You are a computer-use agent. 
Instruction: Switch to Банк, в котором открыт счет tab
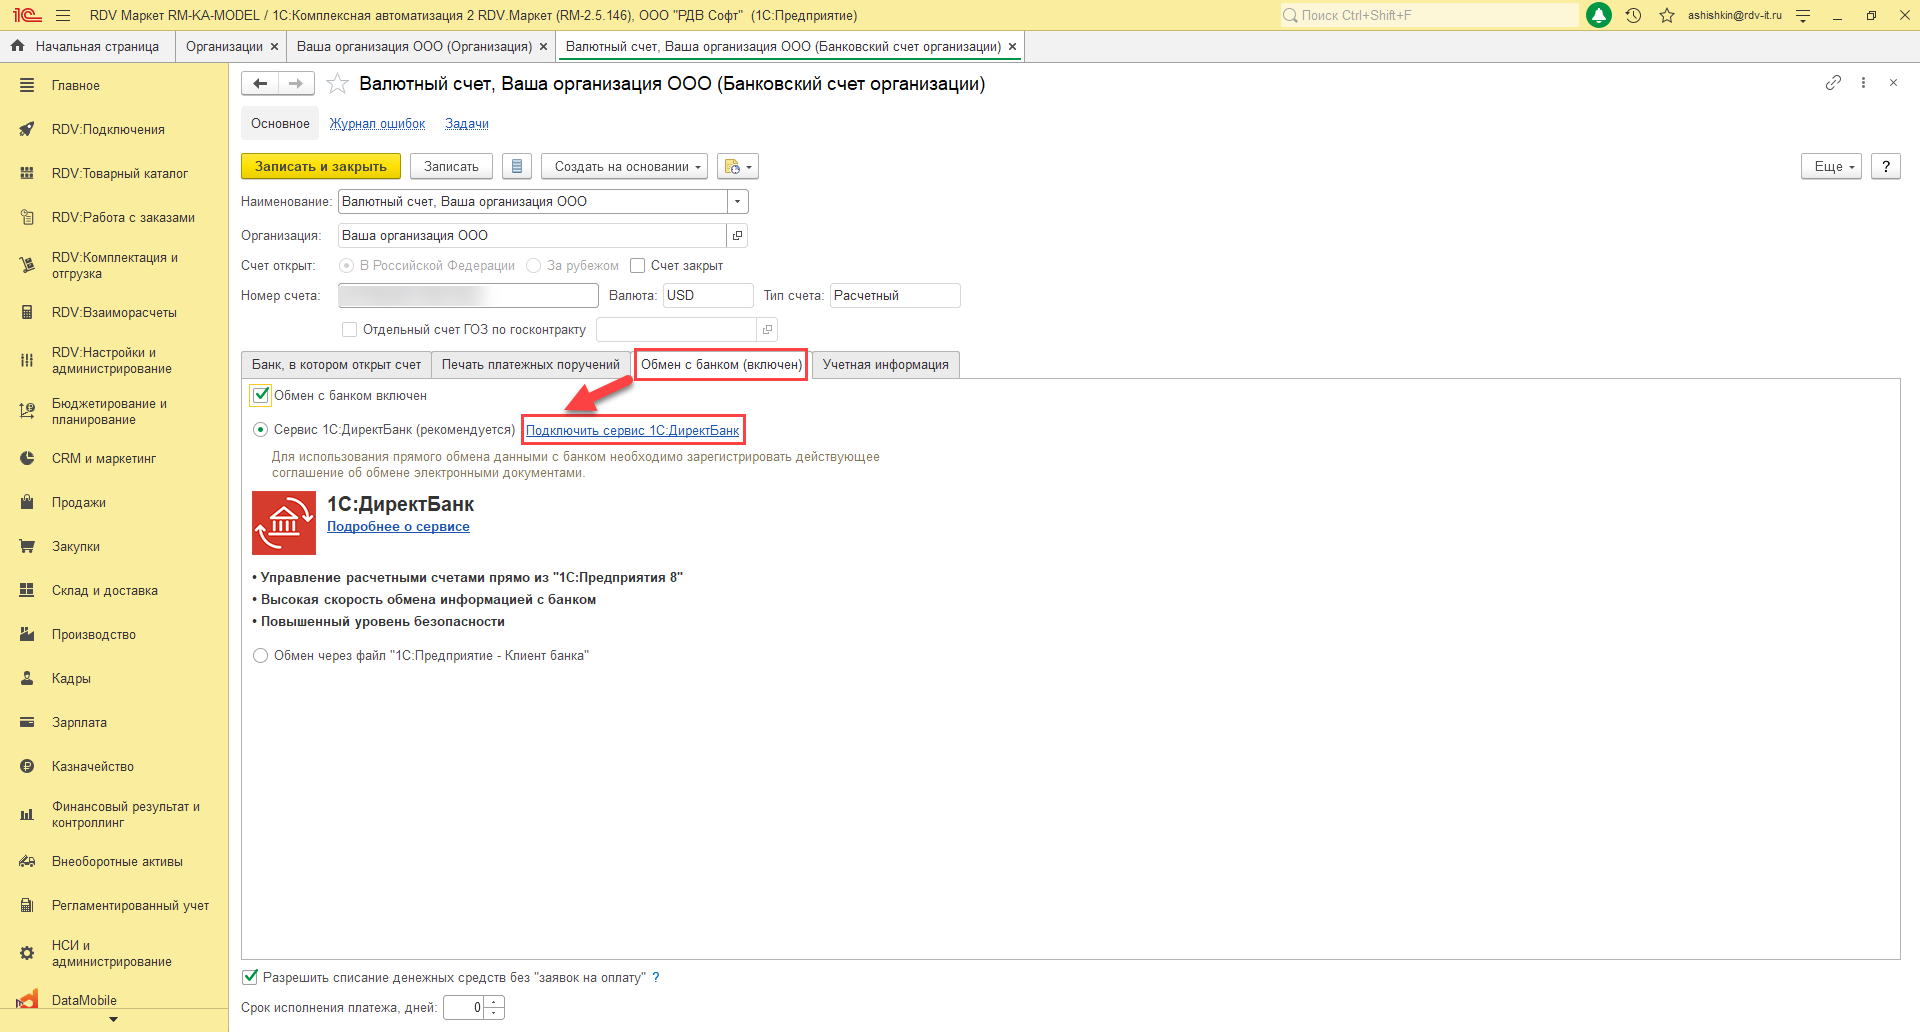coord(336,365)
